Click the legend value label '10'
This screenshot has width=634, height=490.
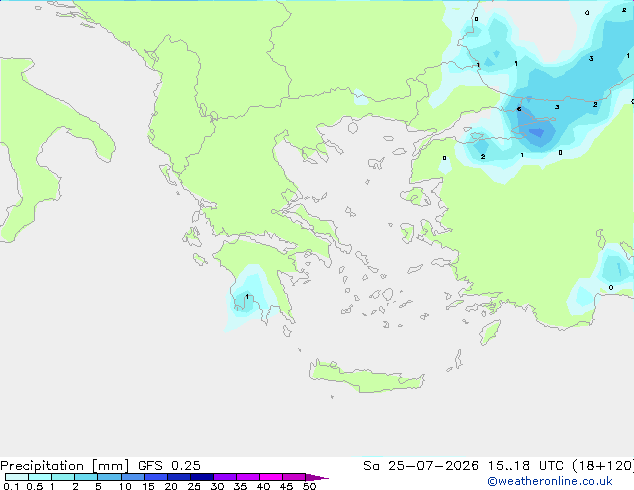[125, 486]
